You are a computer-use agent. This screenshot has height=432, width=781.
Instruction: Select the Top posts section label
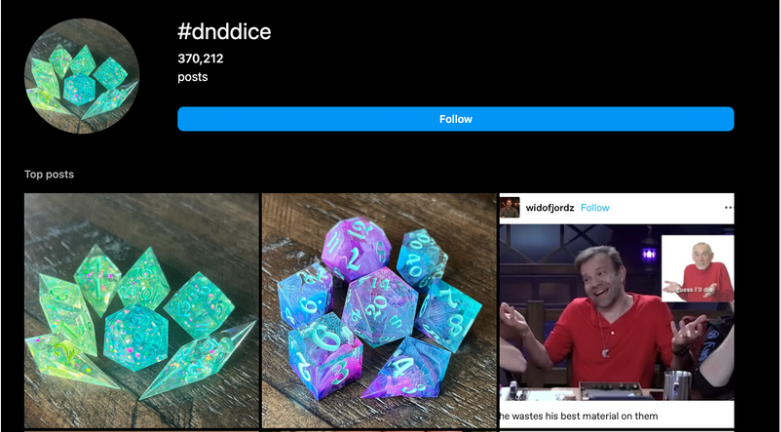click(49, 174)
